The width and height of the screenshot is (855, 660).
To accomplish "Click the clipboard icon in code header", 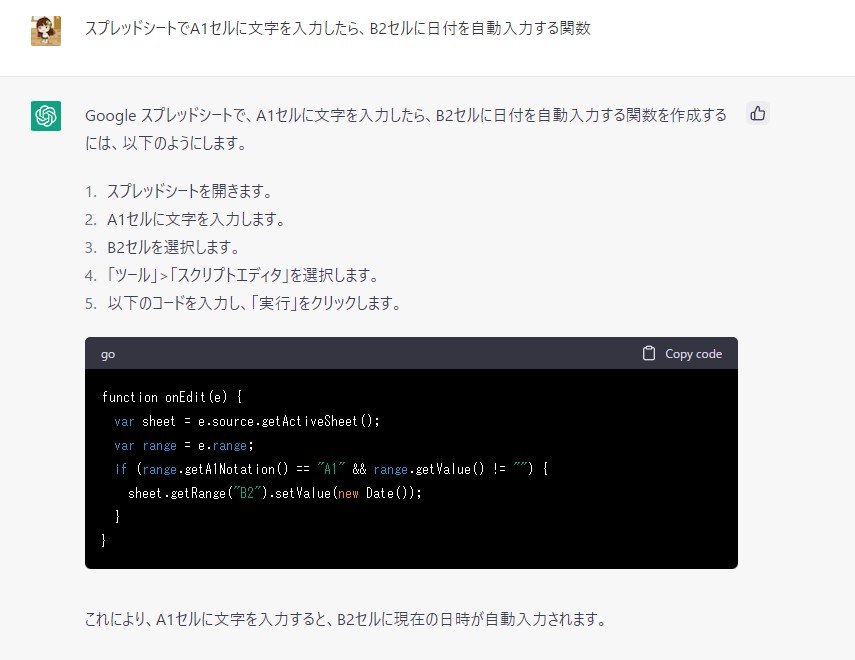I will [x=649, y=353].
